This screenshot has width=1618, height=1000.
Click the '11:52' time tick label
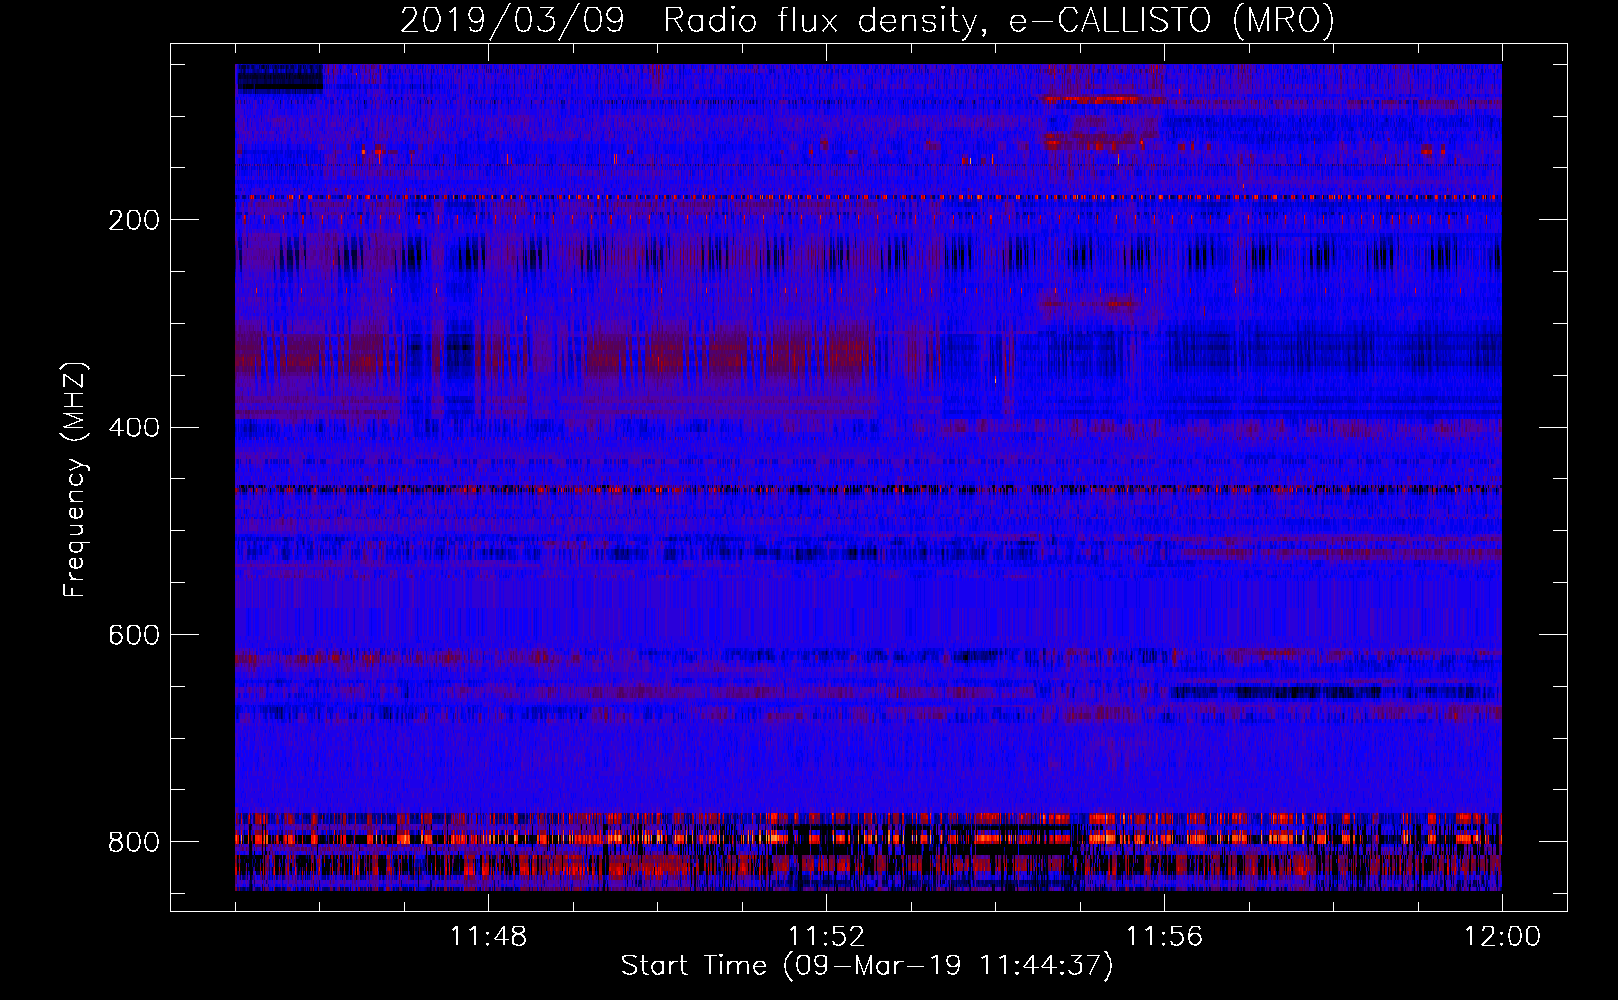pos(826,937)
